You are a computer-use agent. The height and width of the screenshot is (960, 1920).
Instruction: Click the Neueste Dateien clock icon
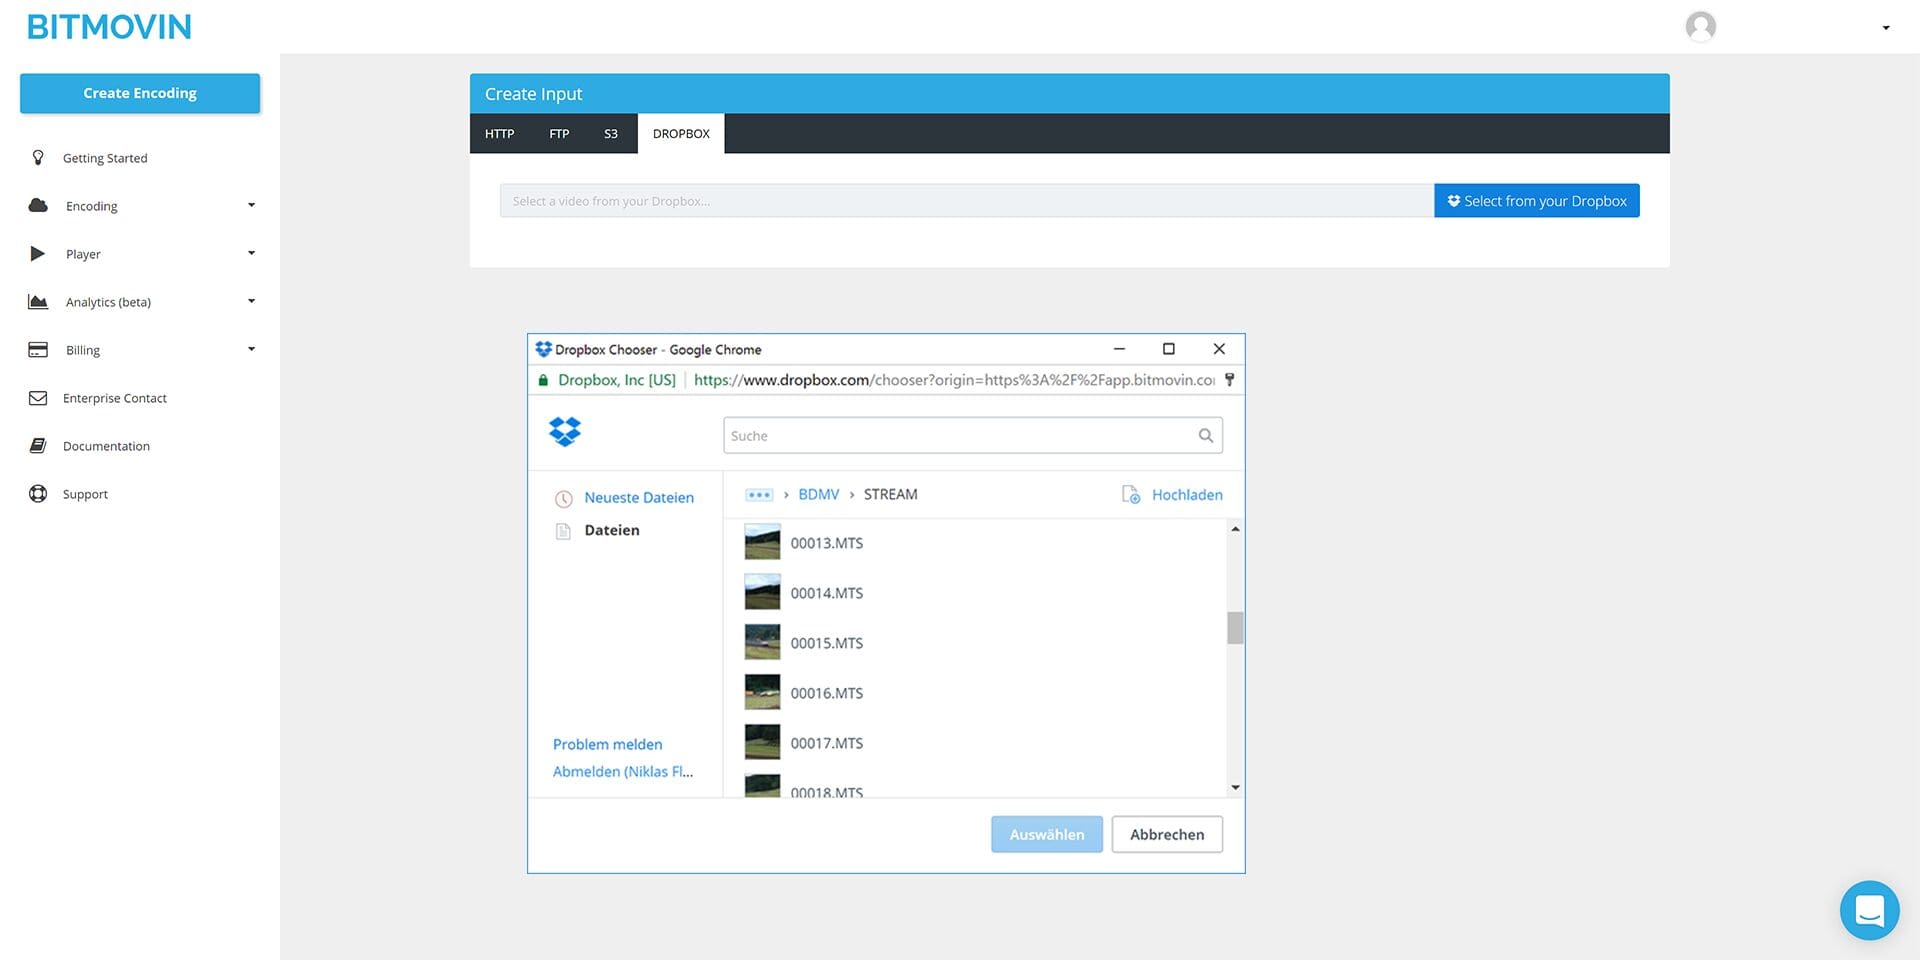(x=564, y=498)
